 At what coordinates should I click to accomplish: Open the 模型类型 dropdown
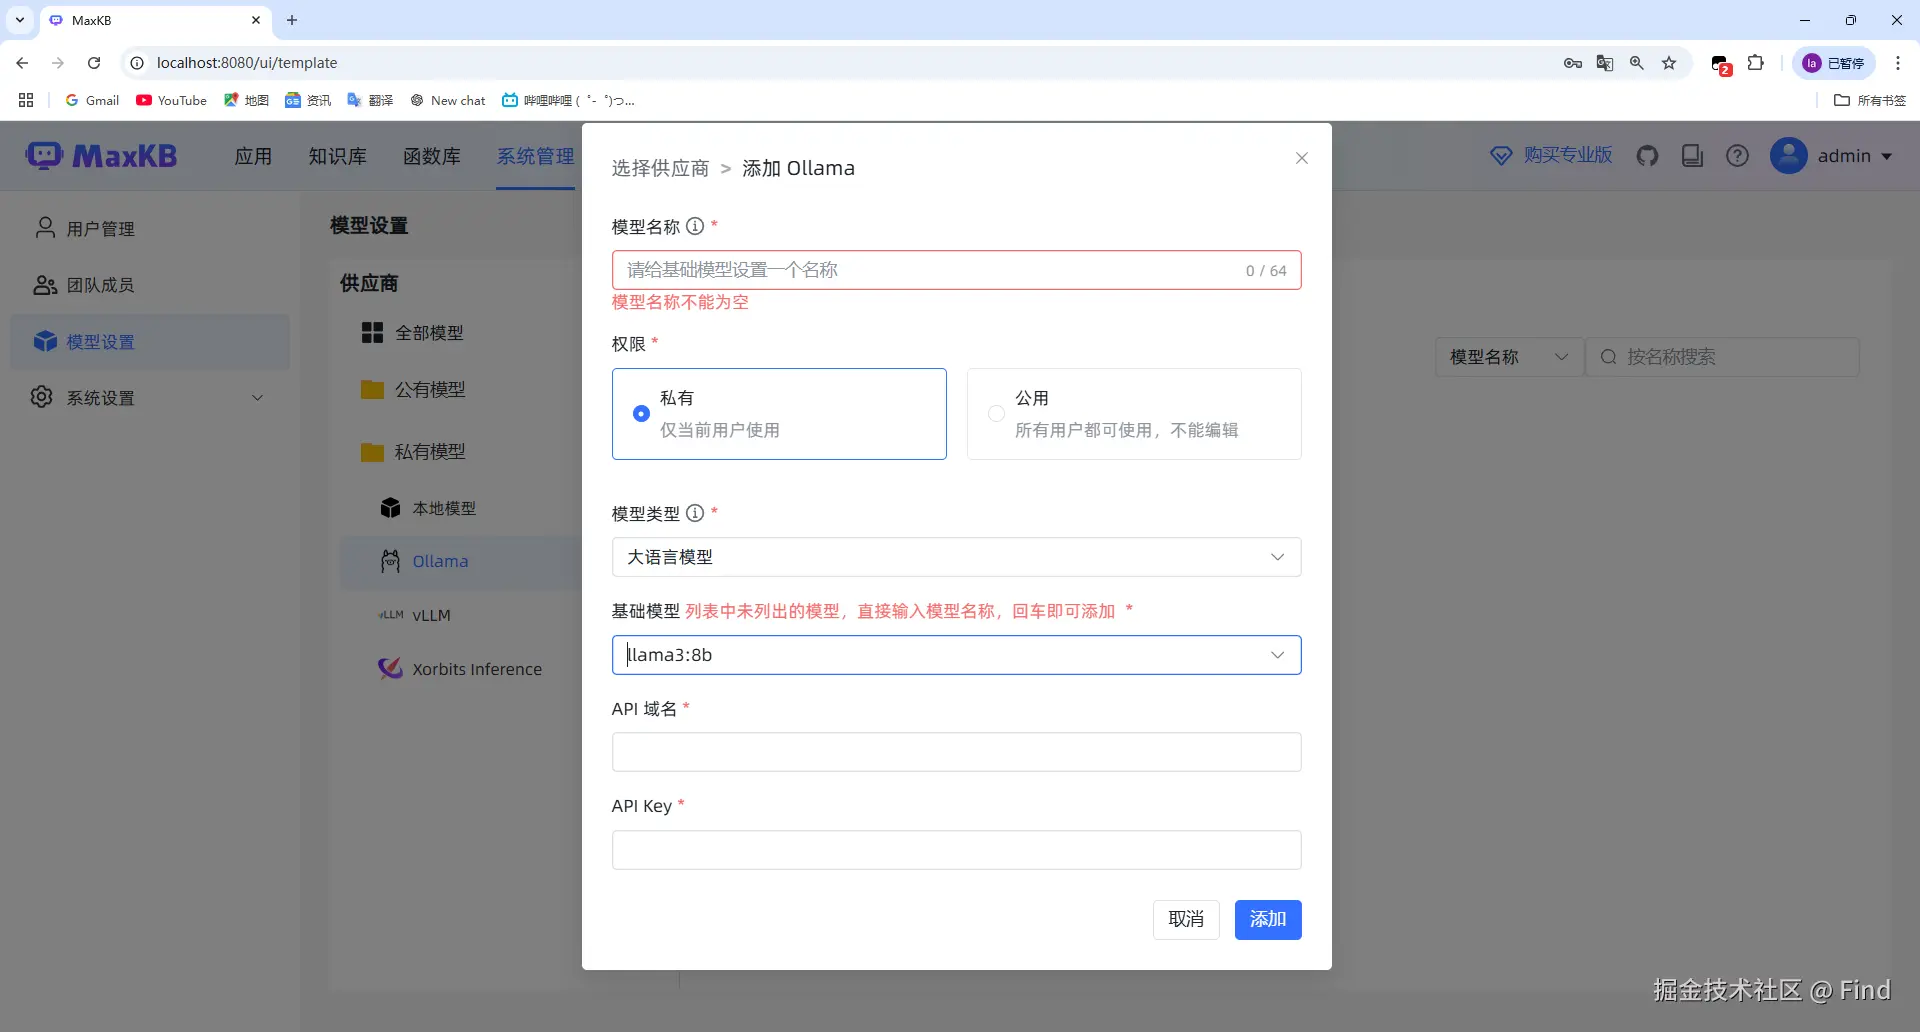[956, 557]
